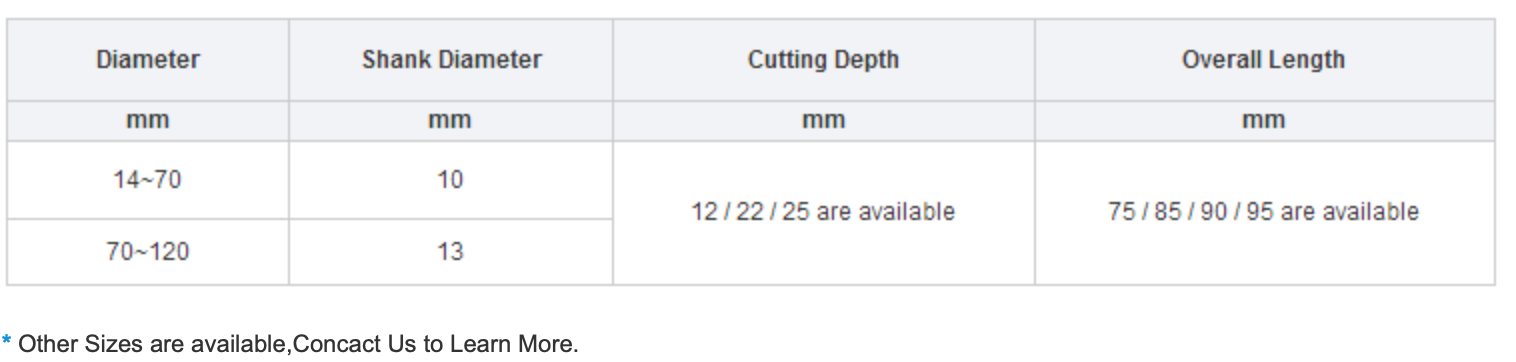Viewport: 1516px width, 362px height.
Task: Click the shank diameter value 13
Action: 451,253
